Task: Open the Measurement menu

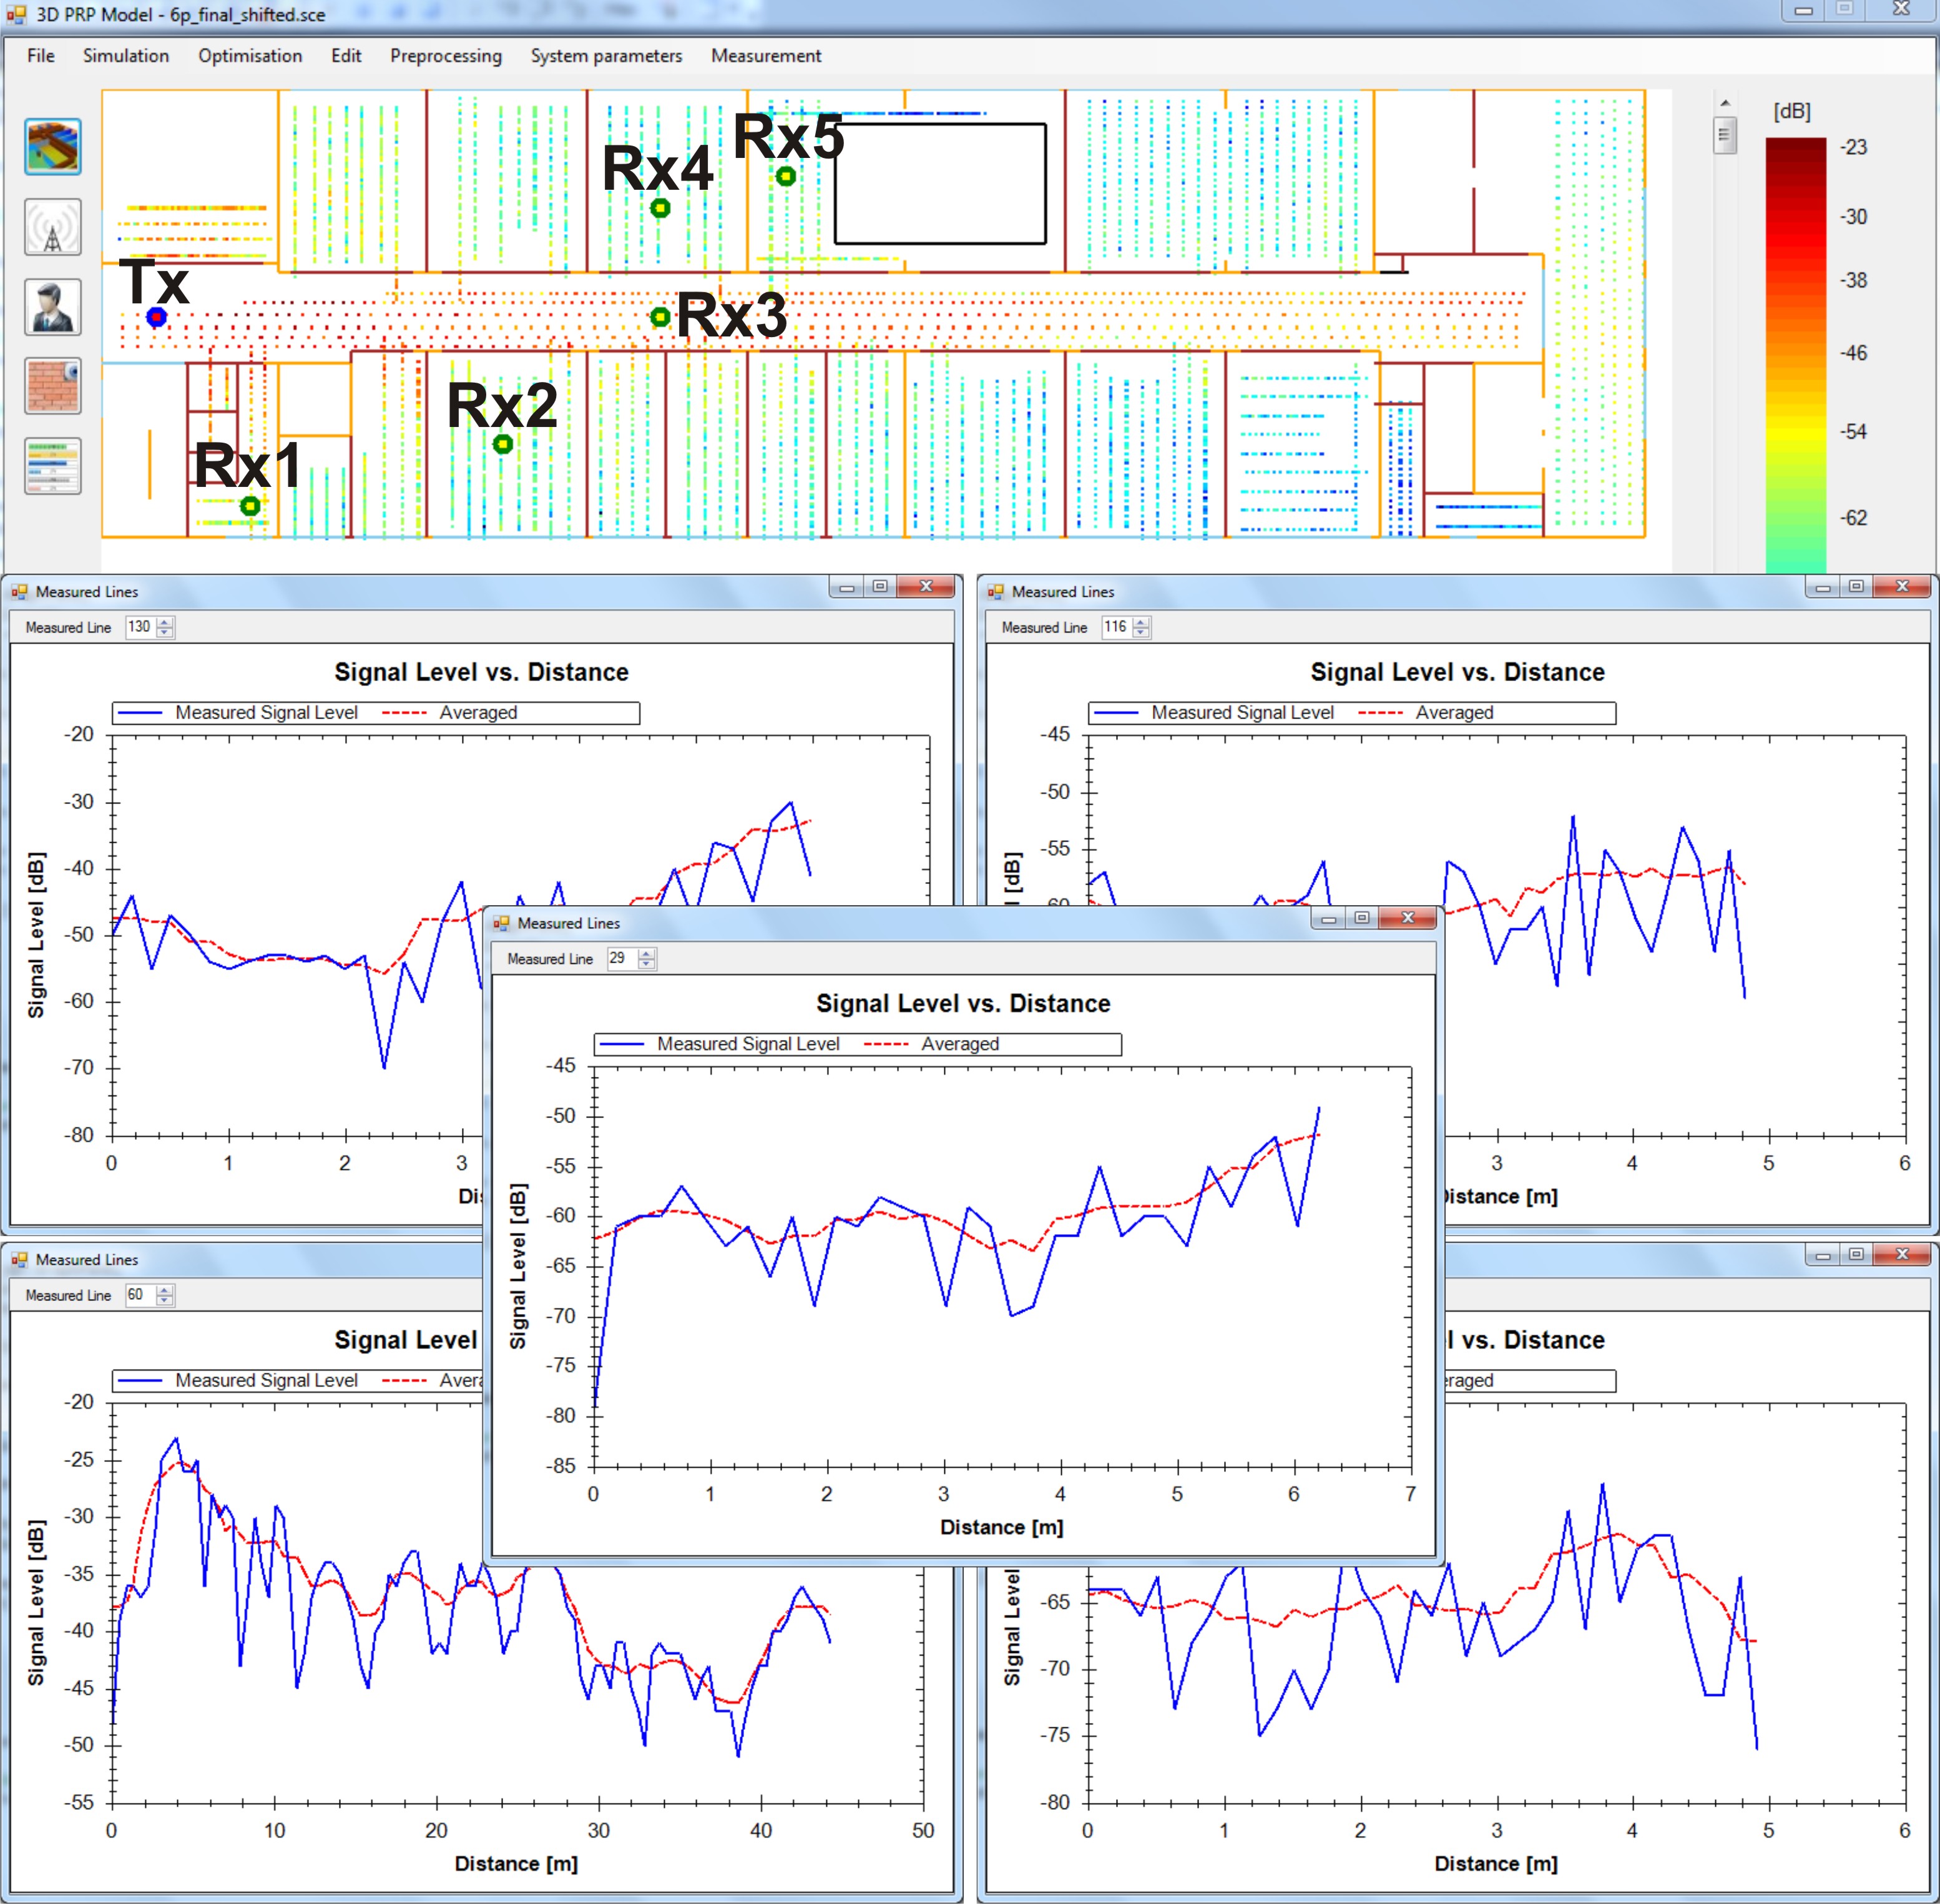Action: 766,56
